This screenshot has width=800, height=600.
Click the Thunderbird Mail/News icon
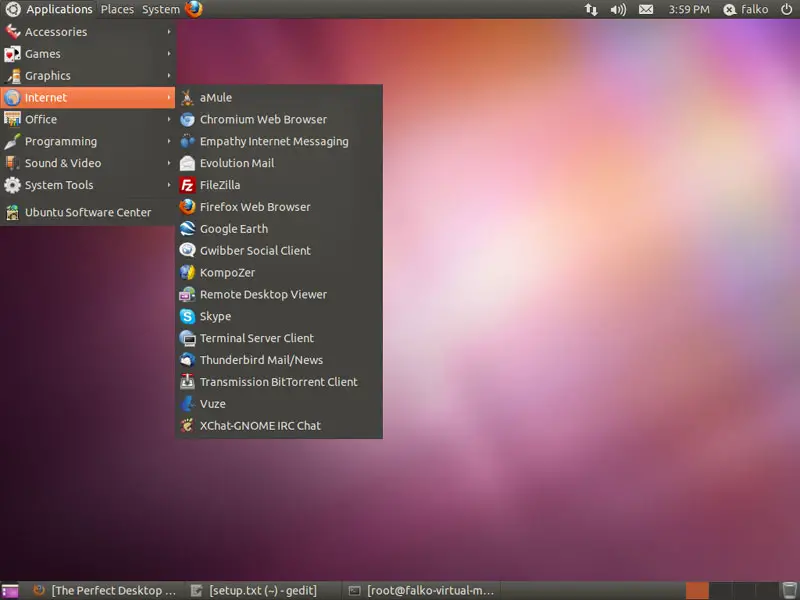(187, 360)
